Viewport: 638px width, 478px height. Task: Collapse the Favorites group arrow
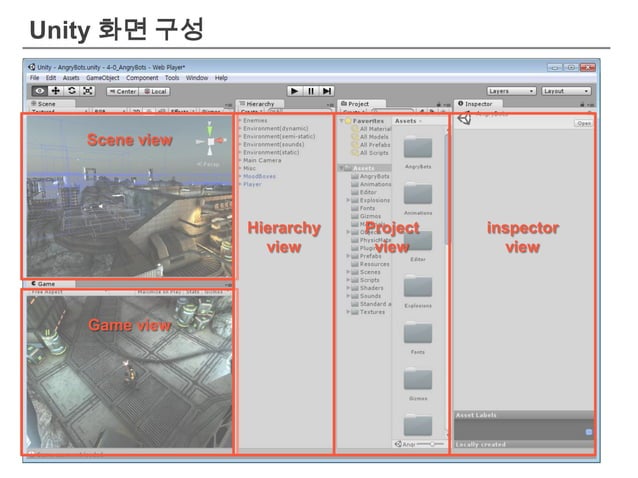coord(341,121)
